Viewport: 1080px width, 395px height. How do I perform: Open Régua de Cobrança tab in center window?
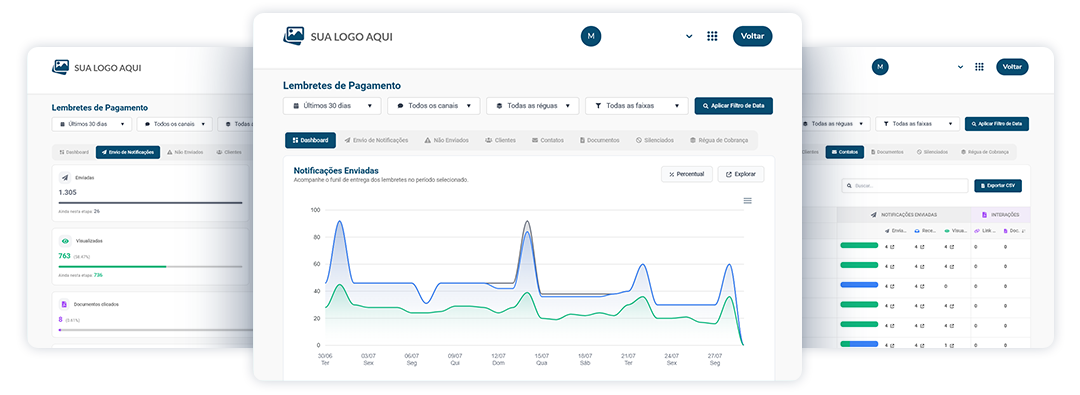coord(719,140)
